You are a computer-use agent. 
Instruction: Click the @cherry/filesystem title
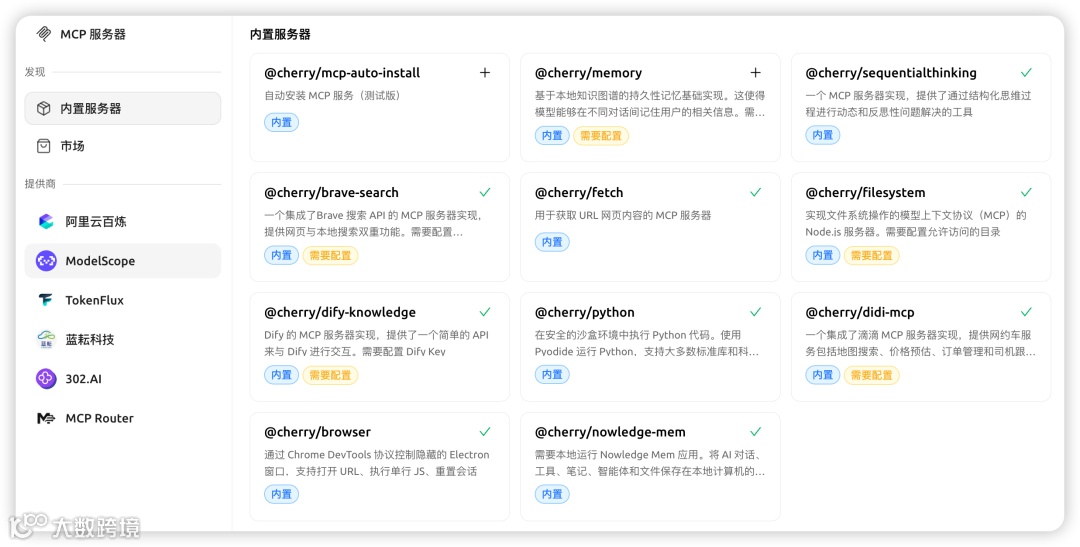(x=866, y=193)
